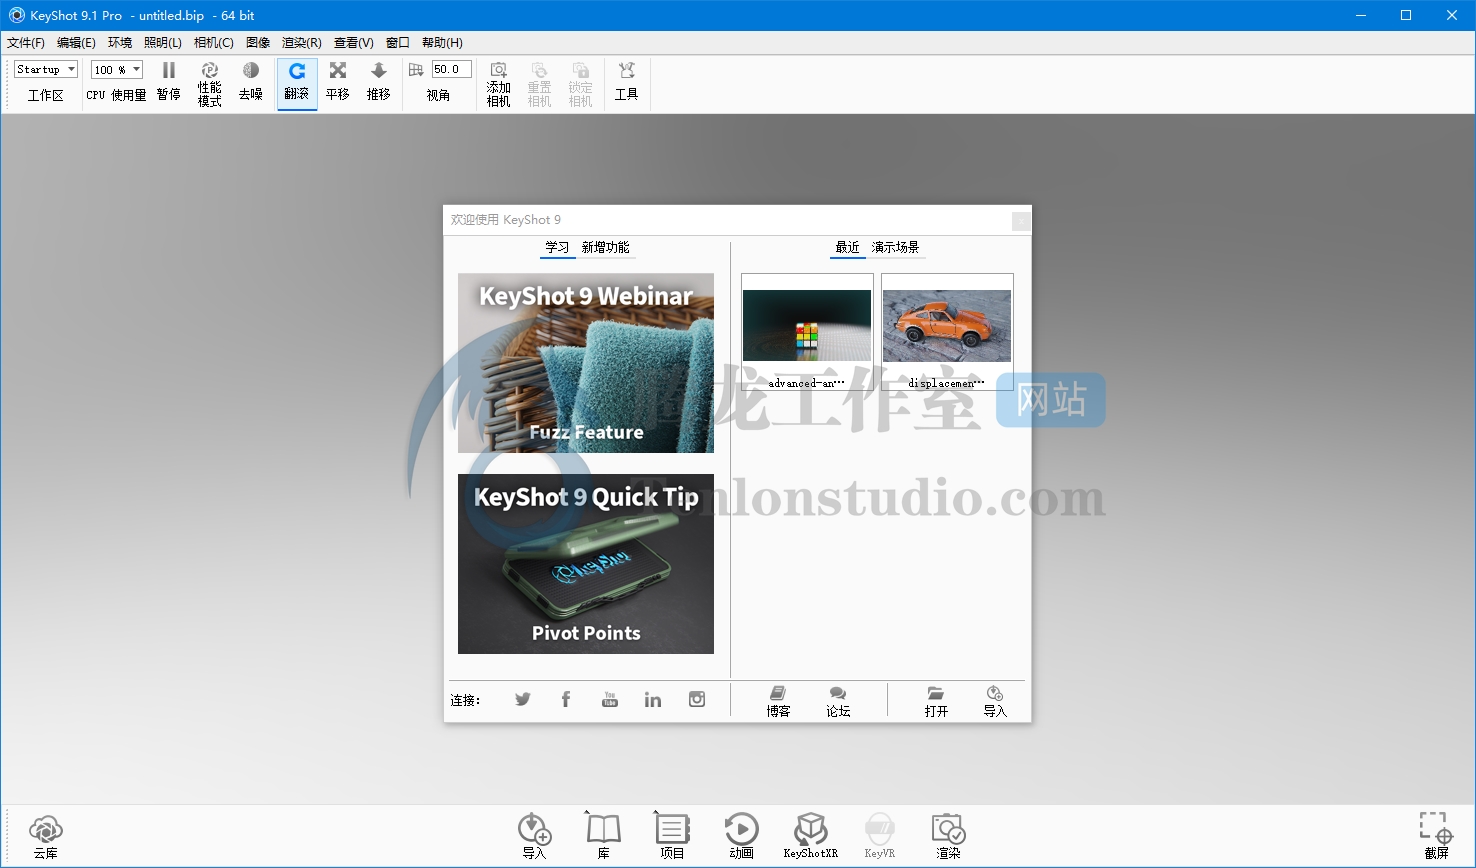Select the Tumble (翻滚) camera tool
The width and height of the screenshot is (1476, 868).
(x=297, y=82)
